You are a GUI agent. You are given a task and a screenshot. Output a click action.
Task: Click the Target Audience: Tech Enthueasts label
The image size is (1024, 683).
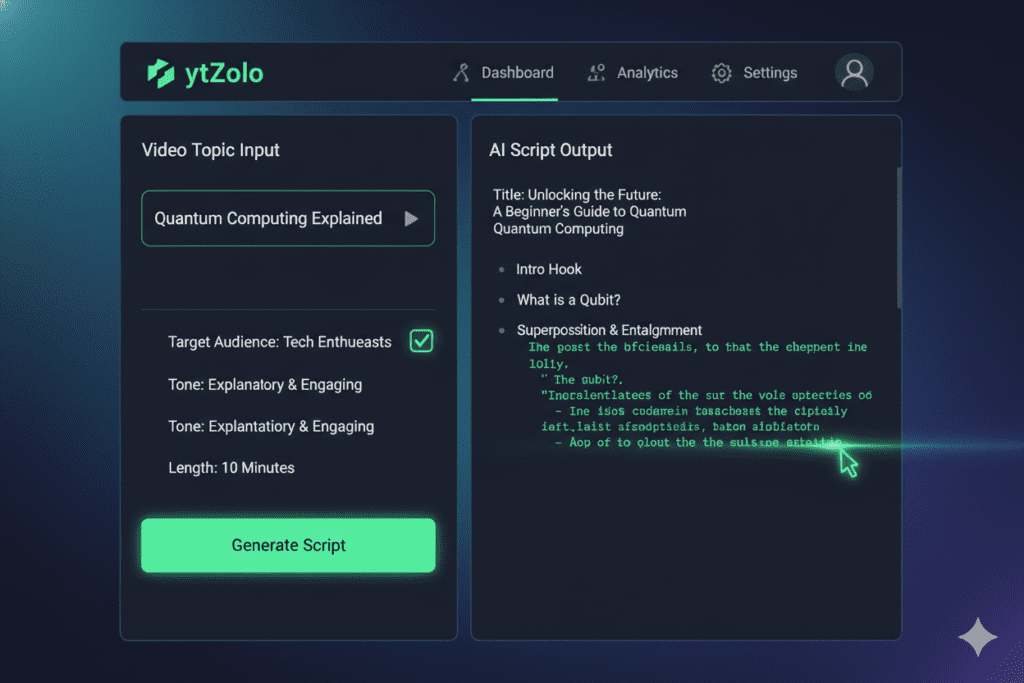pos(280,342)
